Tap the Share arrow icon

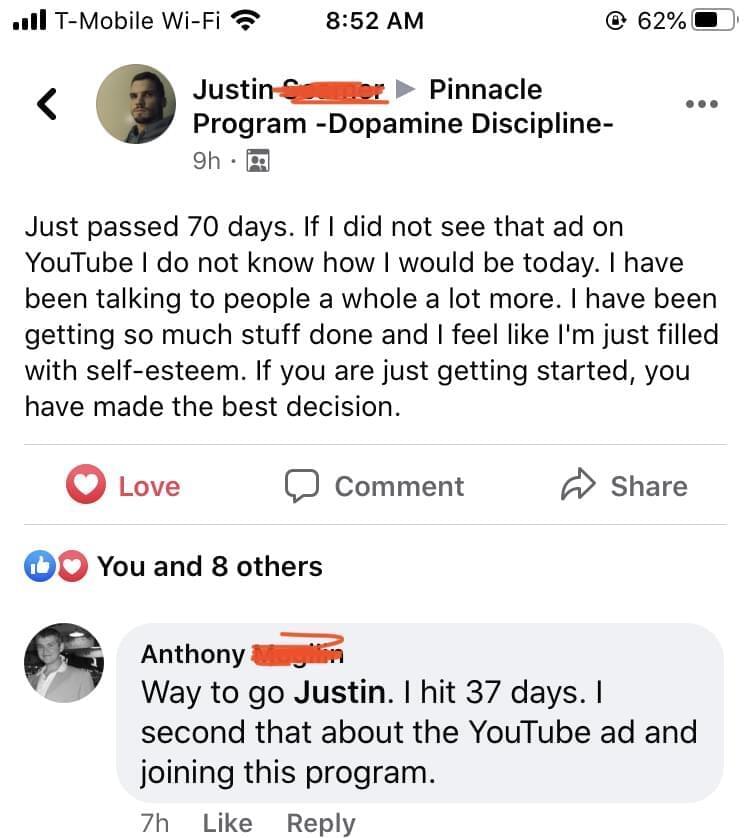point(576,486)
